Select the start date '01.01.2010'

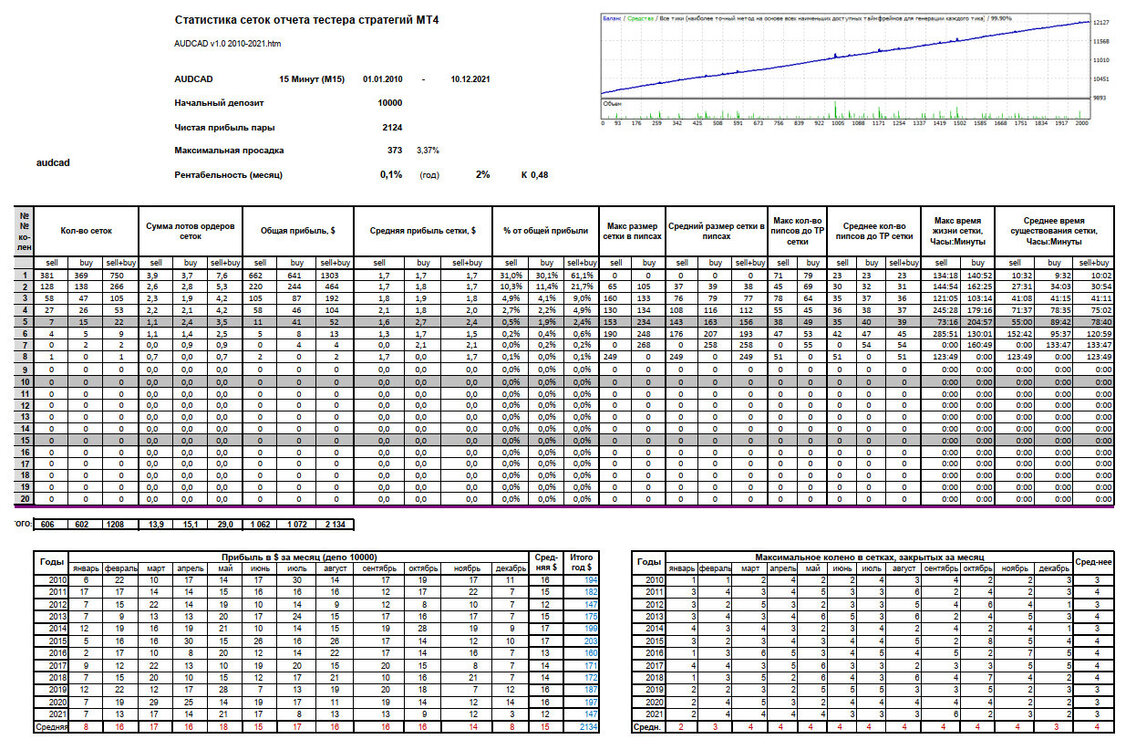pyautogui.click(x=383, y=79)
